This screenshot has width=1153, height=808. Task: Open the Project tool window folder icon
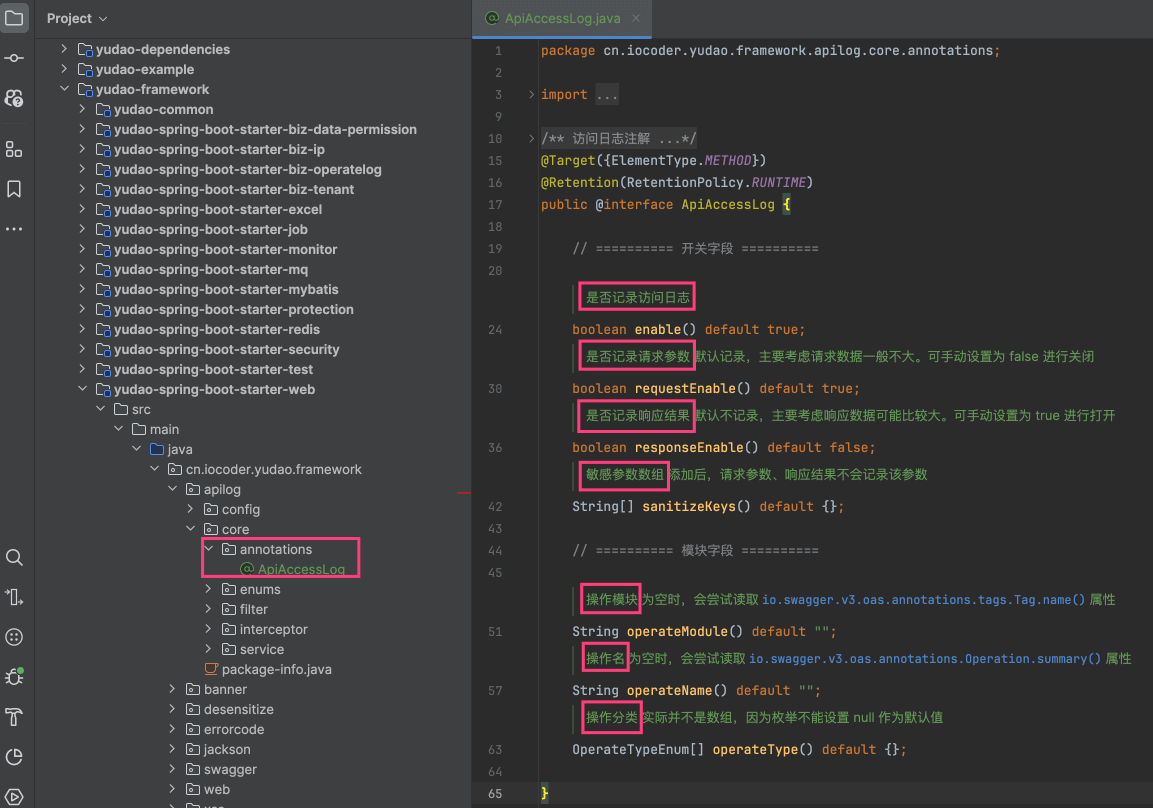(14, 18)
